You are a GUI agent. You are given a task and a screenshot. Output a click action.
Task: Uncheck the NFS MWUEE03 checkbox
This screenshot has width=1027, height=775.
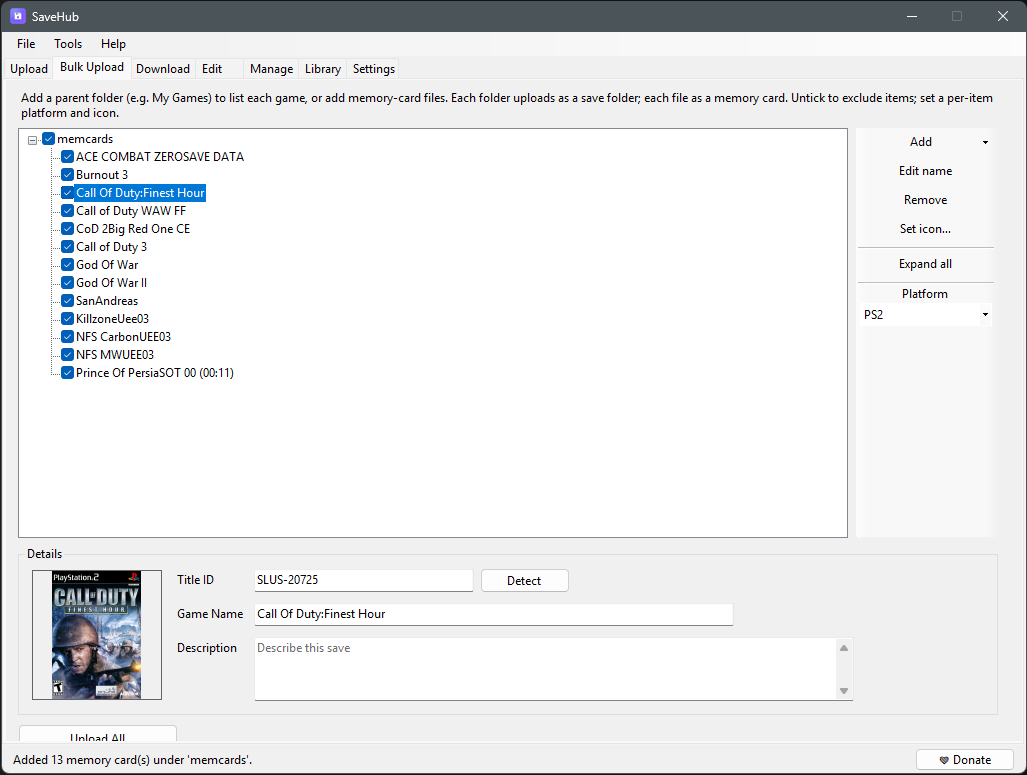click(67, 355)
